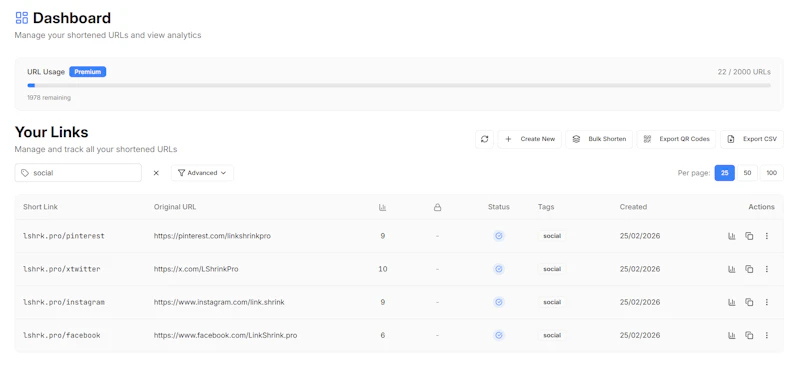Click original URL https://x.com/LShrinkPro
This screenshot has height=366, width=800.
click(x=196, y=269)
